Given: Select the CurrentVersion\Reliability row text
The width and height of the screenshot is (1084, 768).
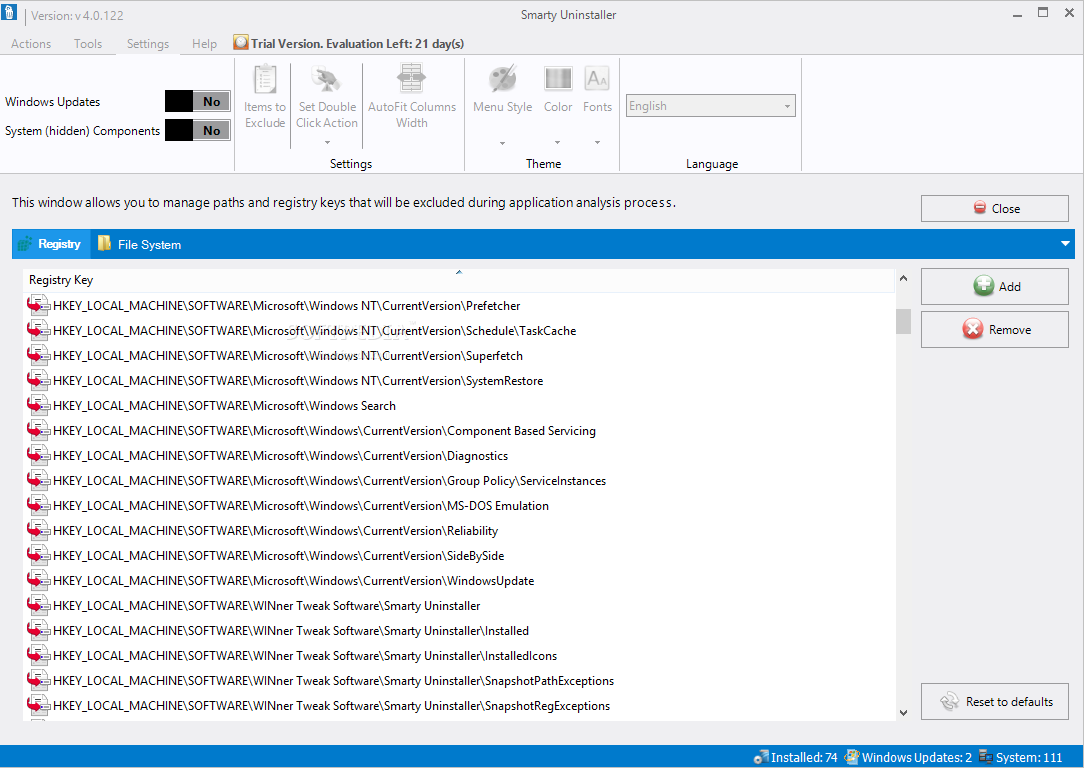Looking at the screenshot, I should (275, 531).
